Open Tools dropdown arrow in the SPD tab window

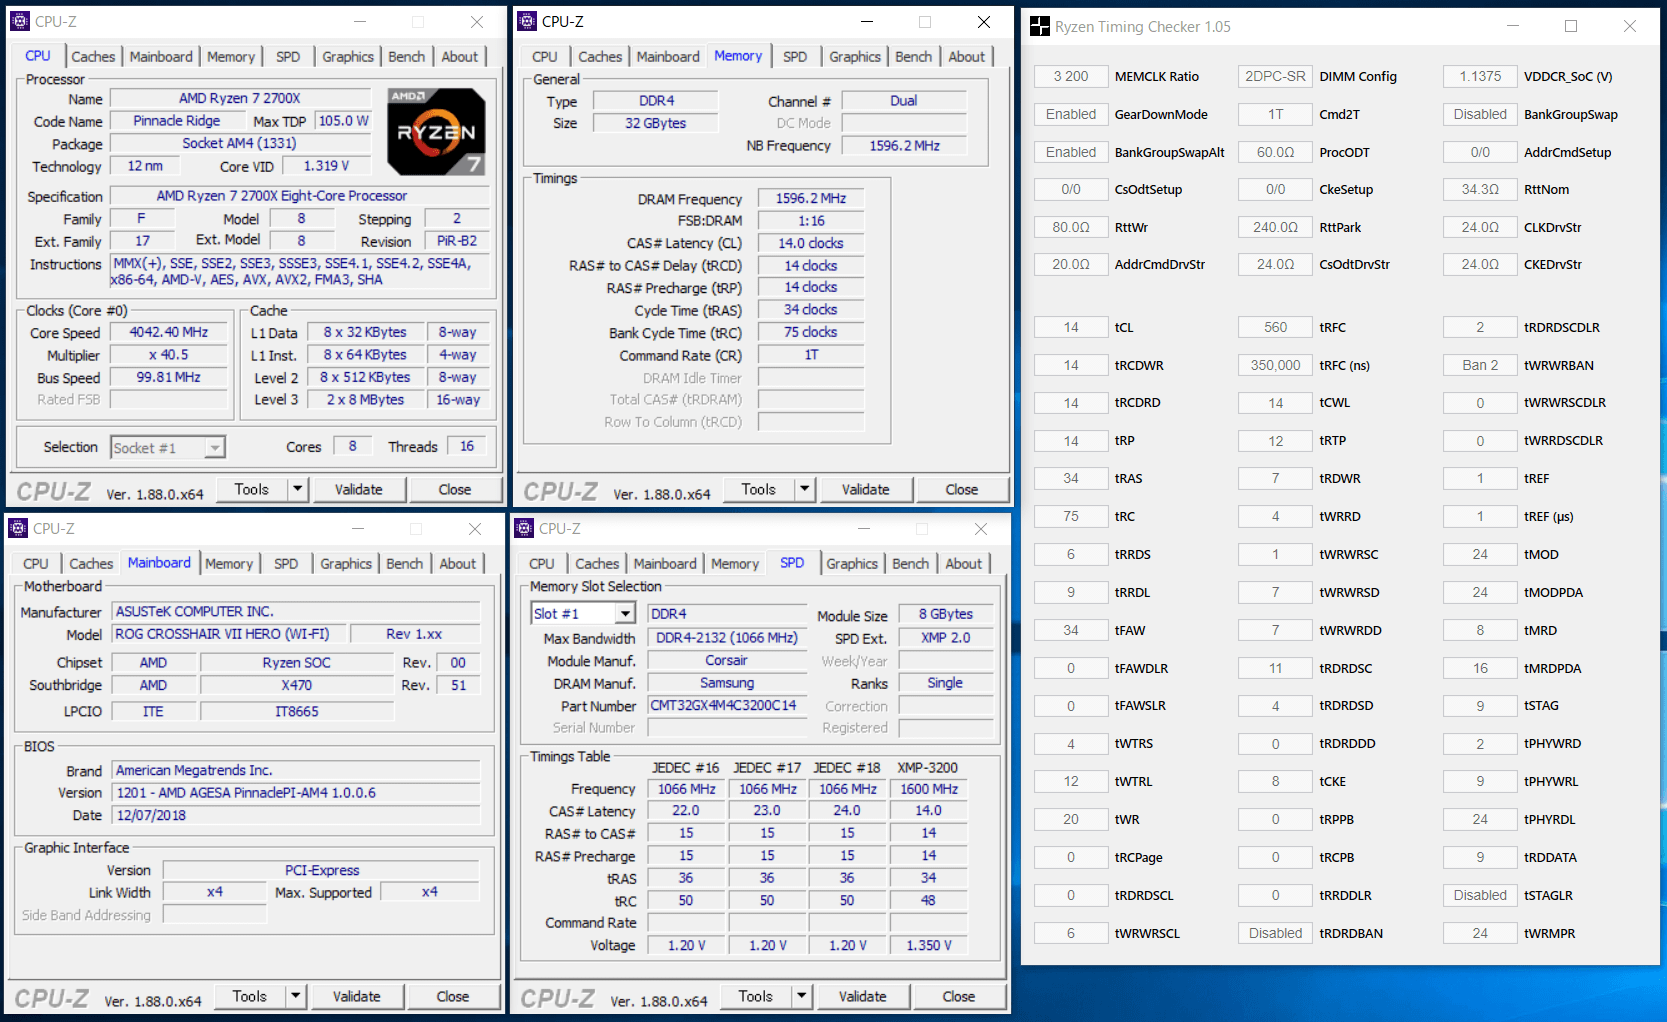coord(801,996)
